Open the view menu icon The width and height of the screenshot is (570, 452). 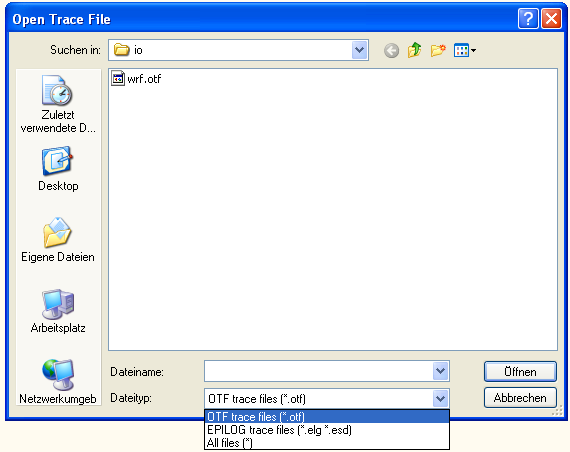(x=465, y=50)
